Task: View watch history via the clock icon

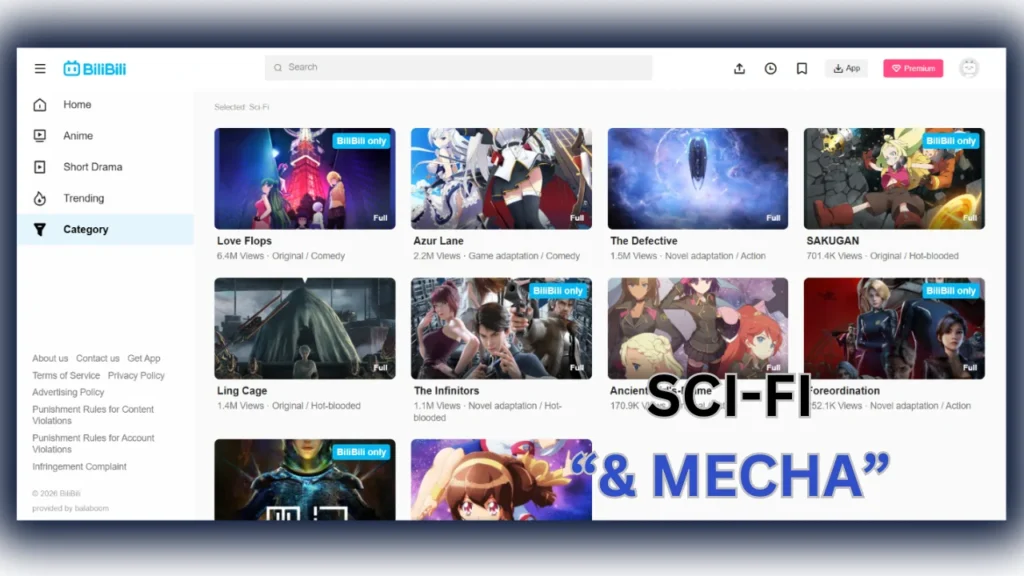Action: point(770,68)
